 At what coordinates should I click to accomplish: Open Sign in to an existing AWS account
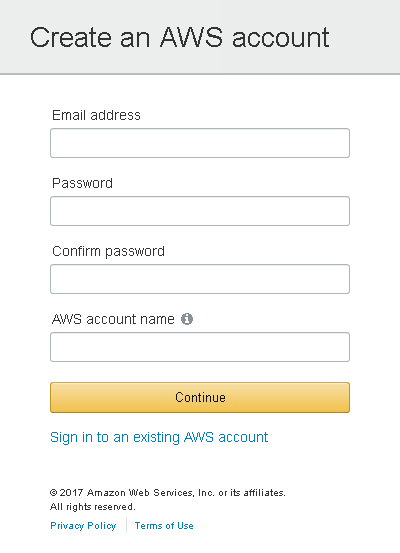click(x=159, y=437)
